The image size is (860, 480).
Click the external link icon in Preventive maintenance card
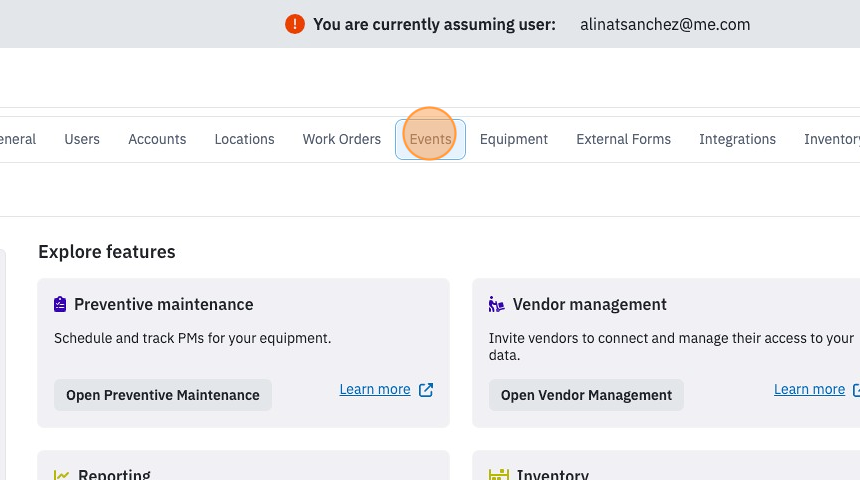click(x=426, y=389)
